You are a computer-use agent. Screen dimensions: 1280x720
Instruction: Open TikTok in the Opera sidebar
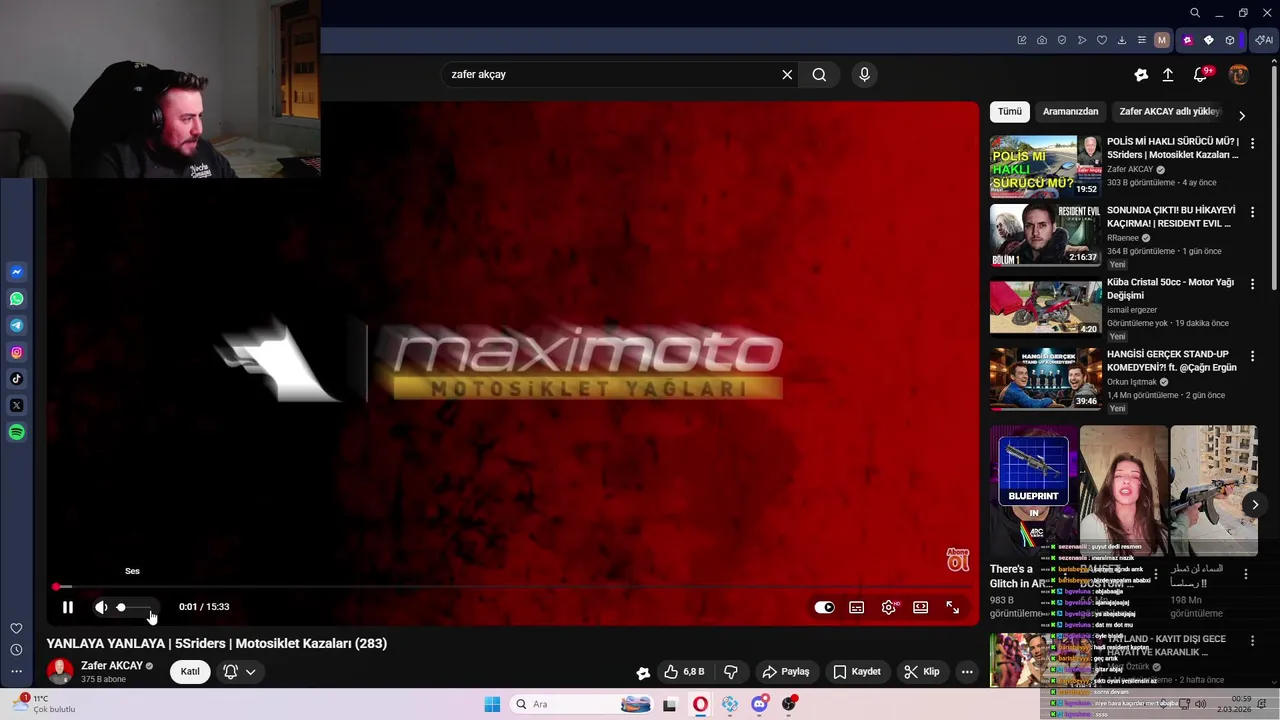[x=17, y=379]
